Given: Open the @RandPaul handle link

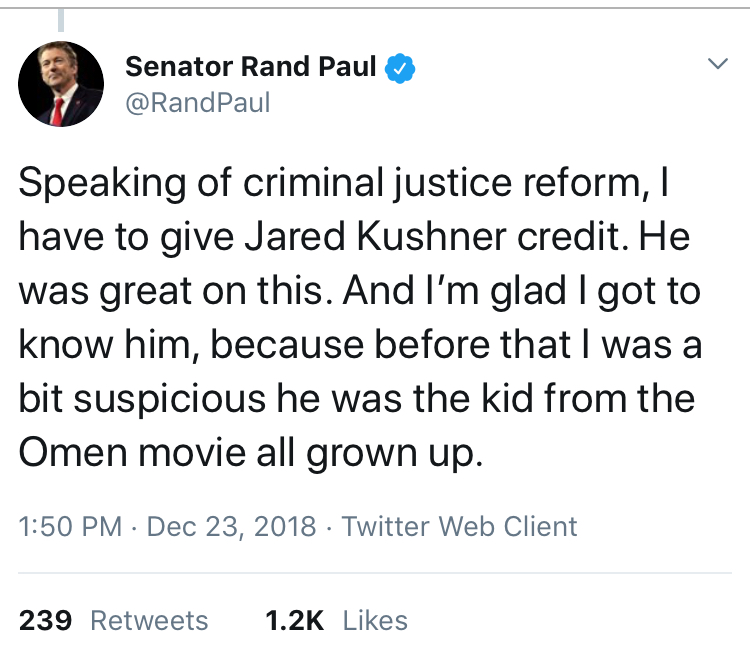Looking at the screenshot, I should click(197, 102).
